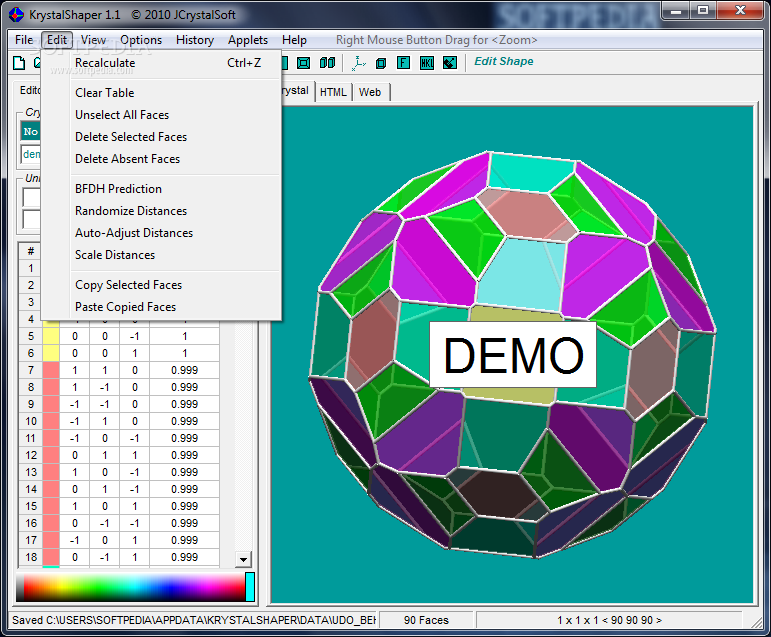The height and width of the screenshot is (637, 771).
Task: Select the Editor tab
Action: 30,91
